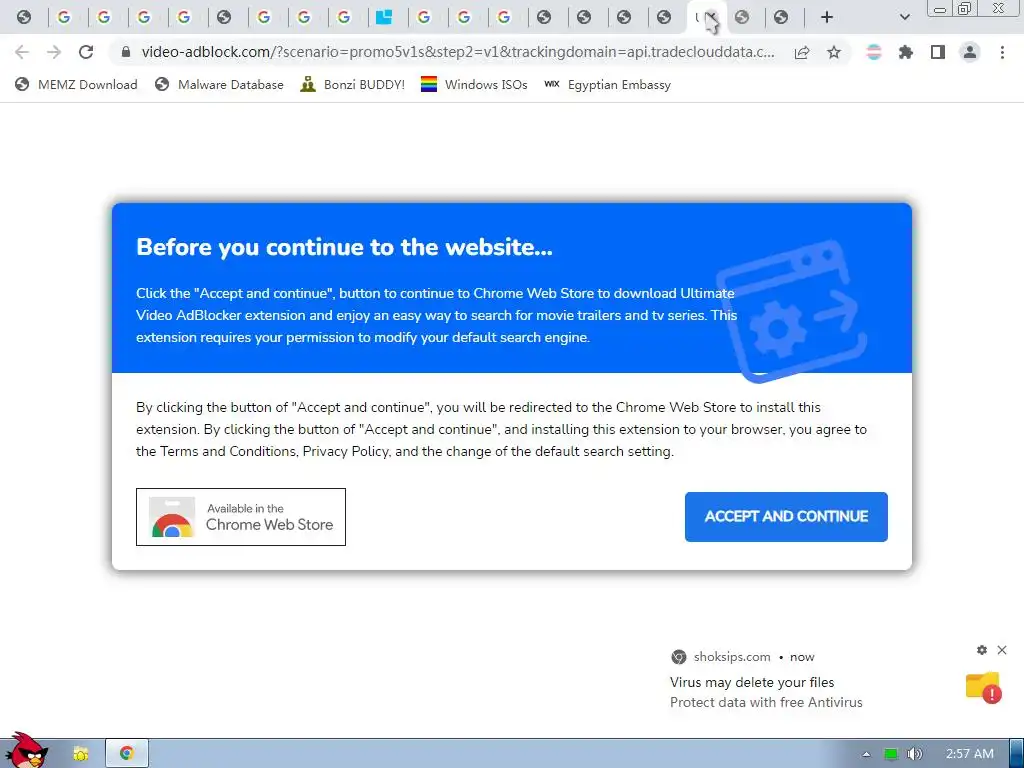Open the volume speaker tray icon
This screenshot has width=1024, height=768.
click(915, 754)
